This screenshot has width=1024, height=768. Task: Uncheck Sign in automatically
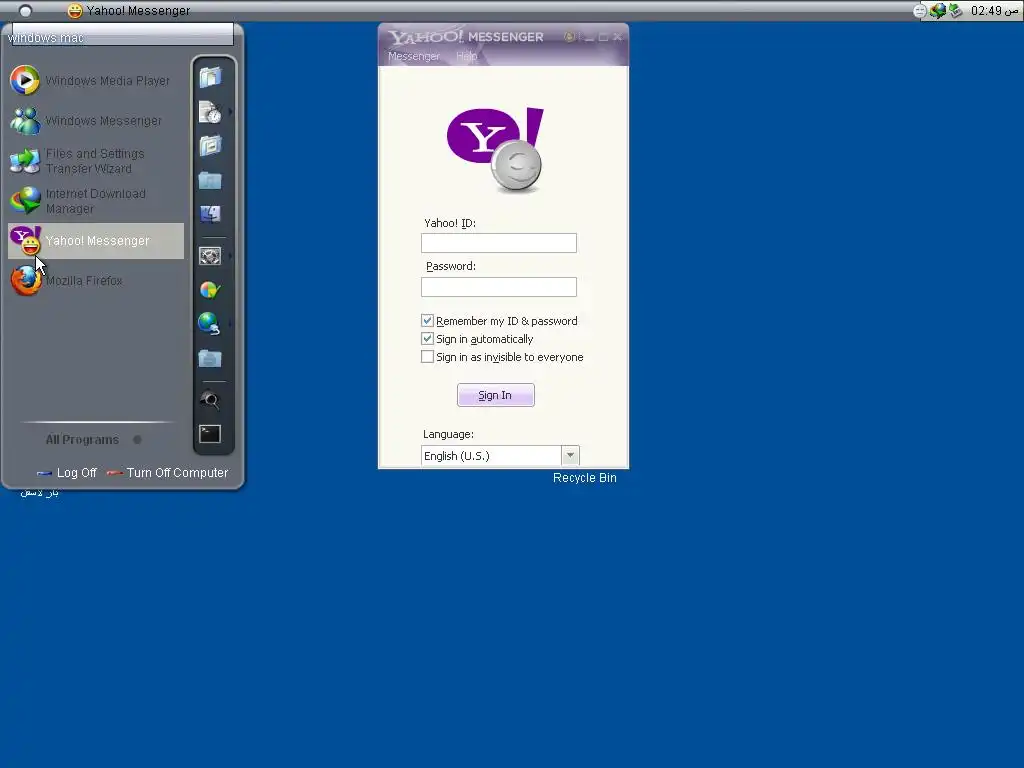[x=427, y=338]
